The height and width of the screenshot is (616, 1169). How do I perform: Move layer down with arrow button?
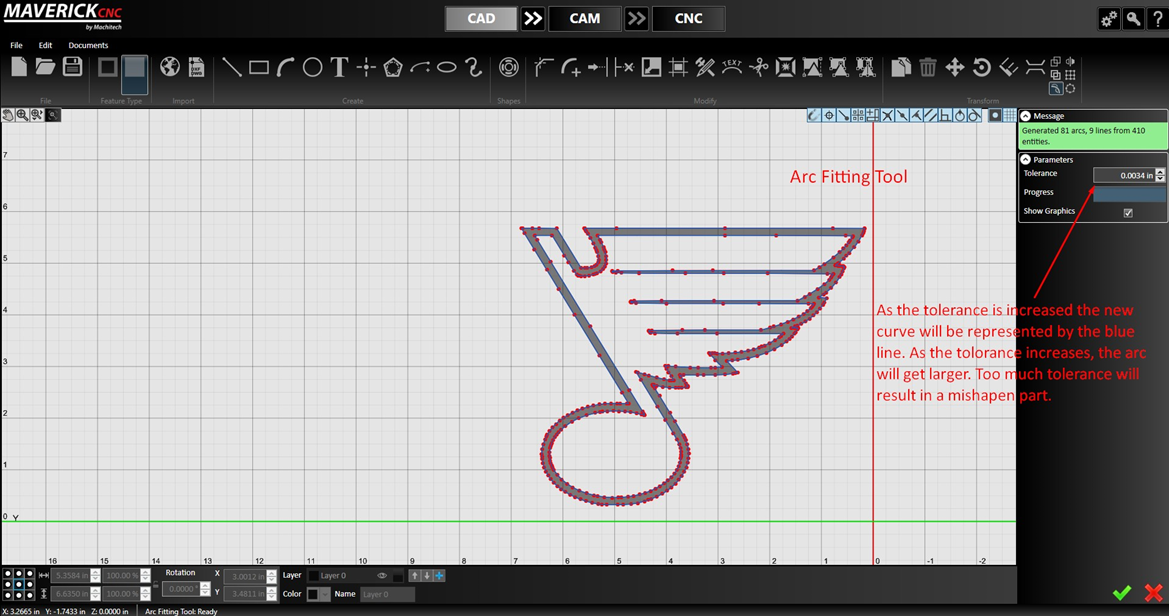(426, 576)
